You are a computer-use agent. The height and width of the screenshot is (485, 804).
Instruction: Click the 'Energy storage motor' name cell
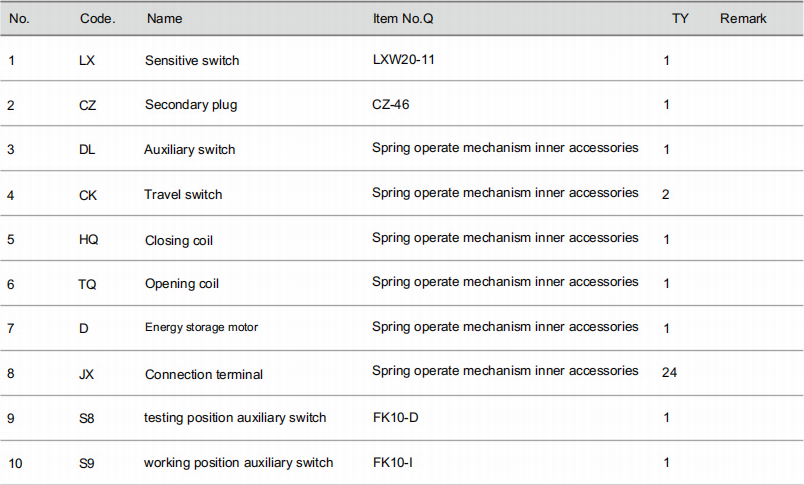201,327
